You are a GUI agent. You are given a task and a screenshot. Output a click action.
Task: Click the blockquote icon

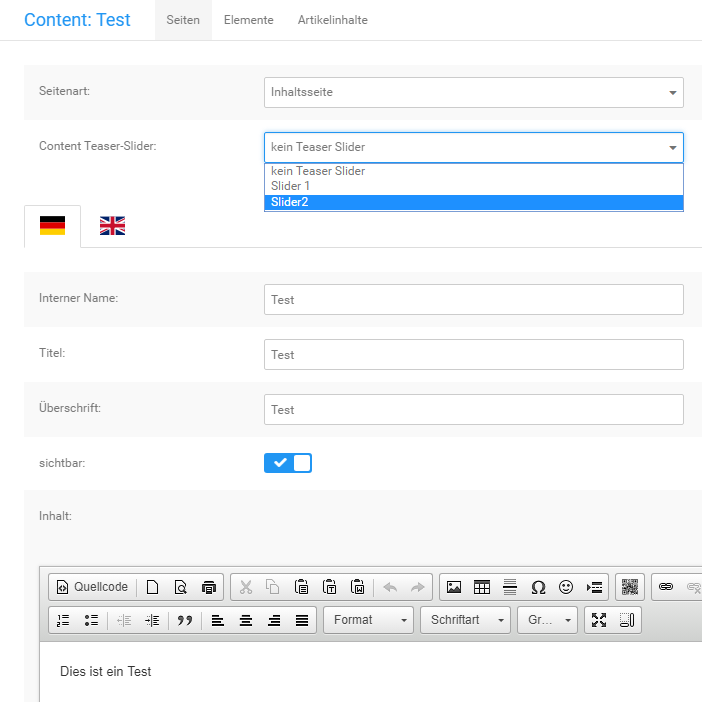tap(184, 620)
